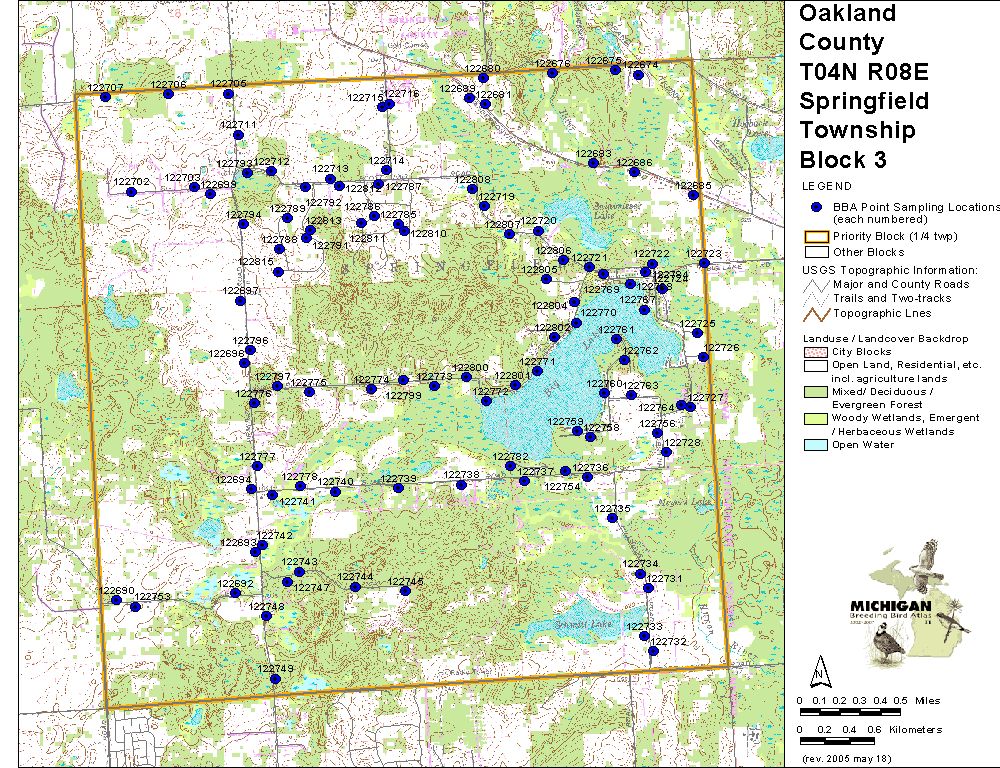
Task: Select sampling point 122705 on the top border
Action: (228, 94)
